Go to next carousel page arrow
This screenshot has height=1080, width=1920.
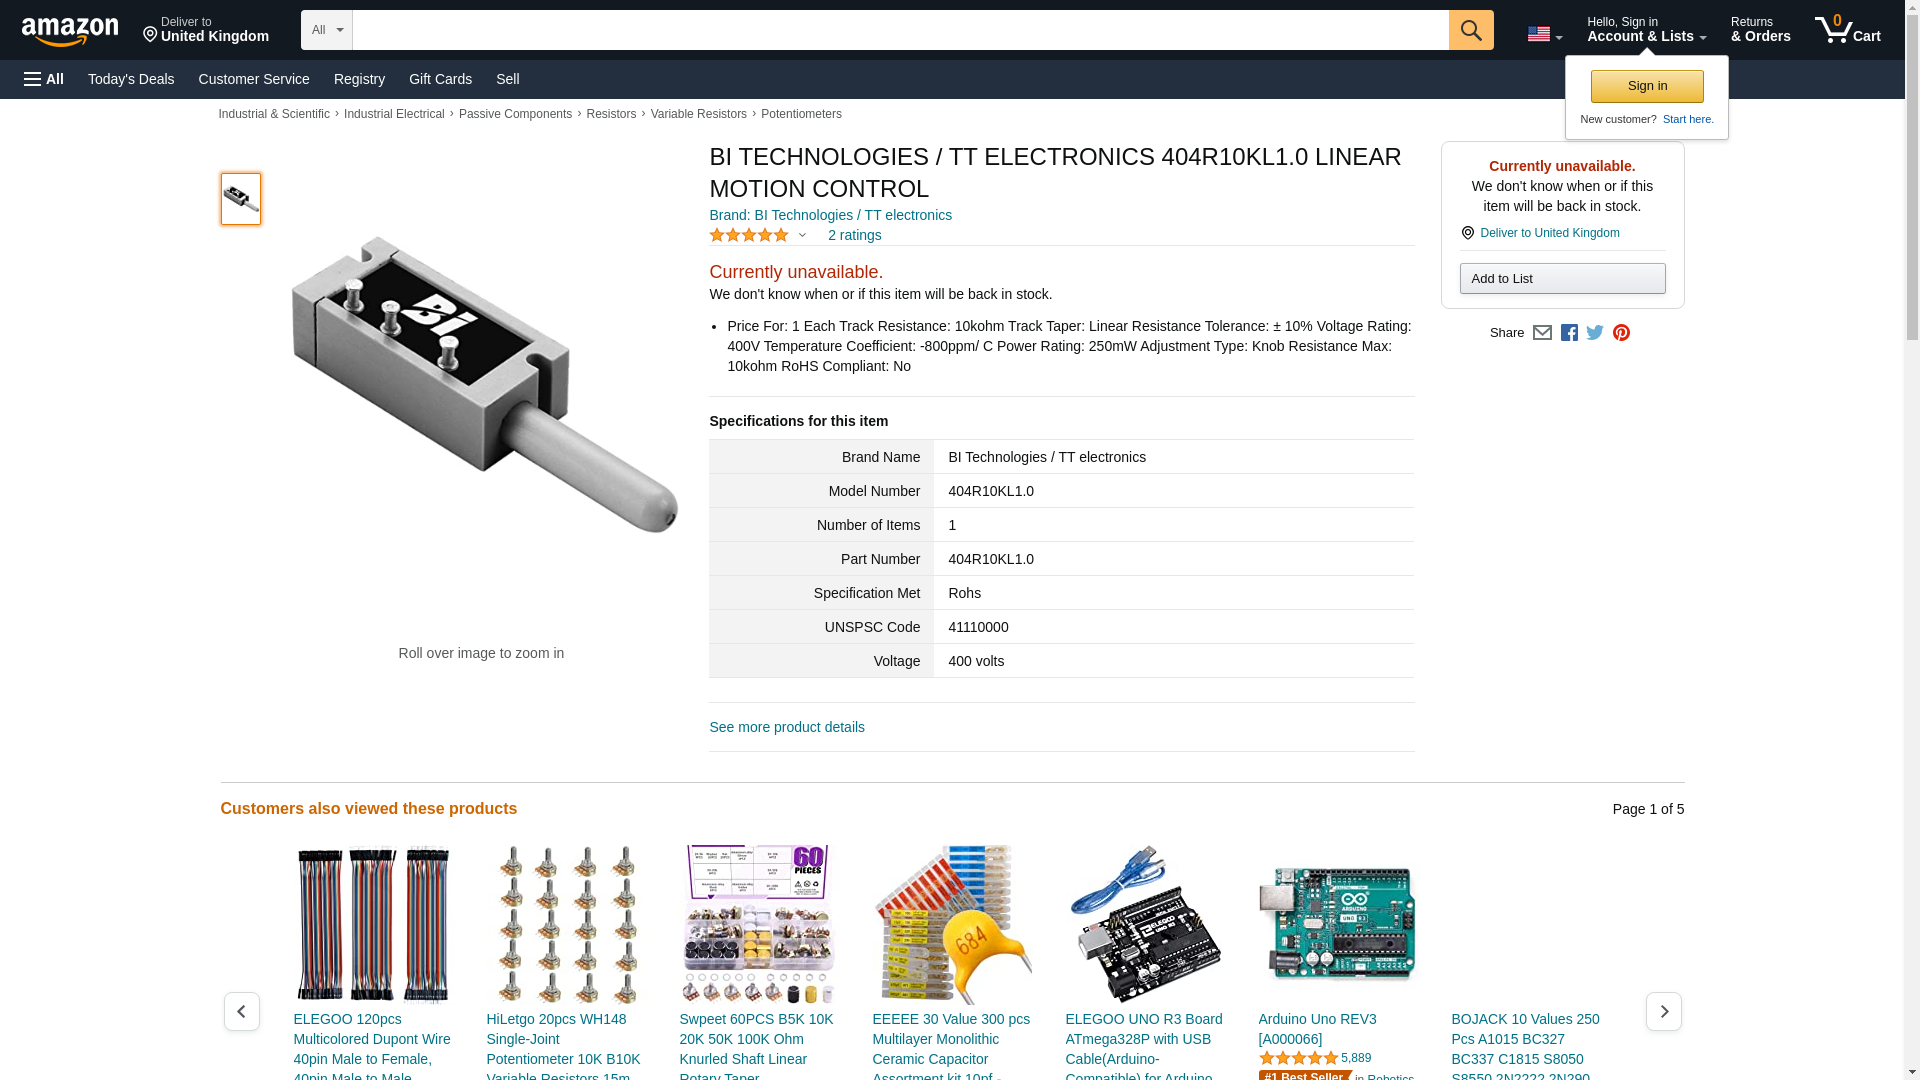(1663, 1011)
